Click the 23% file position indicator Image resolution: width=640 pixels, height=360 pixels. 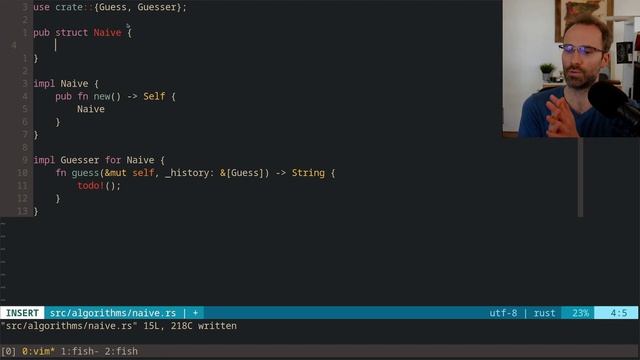pos(580,313)
